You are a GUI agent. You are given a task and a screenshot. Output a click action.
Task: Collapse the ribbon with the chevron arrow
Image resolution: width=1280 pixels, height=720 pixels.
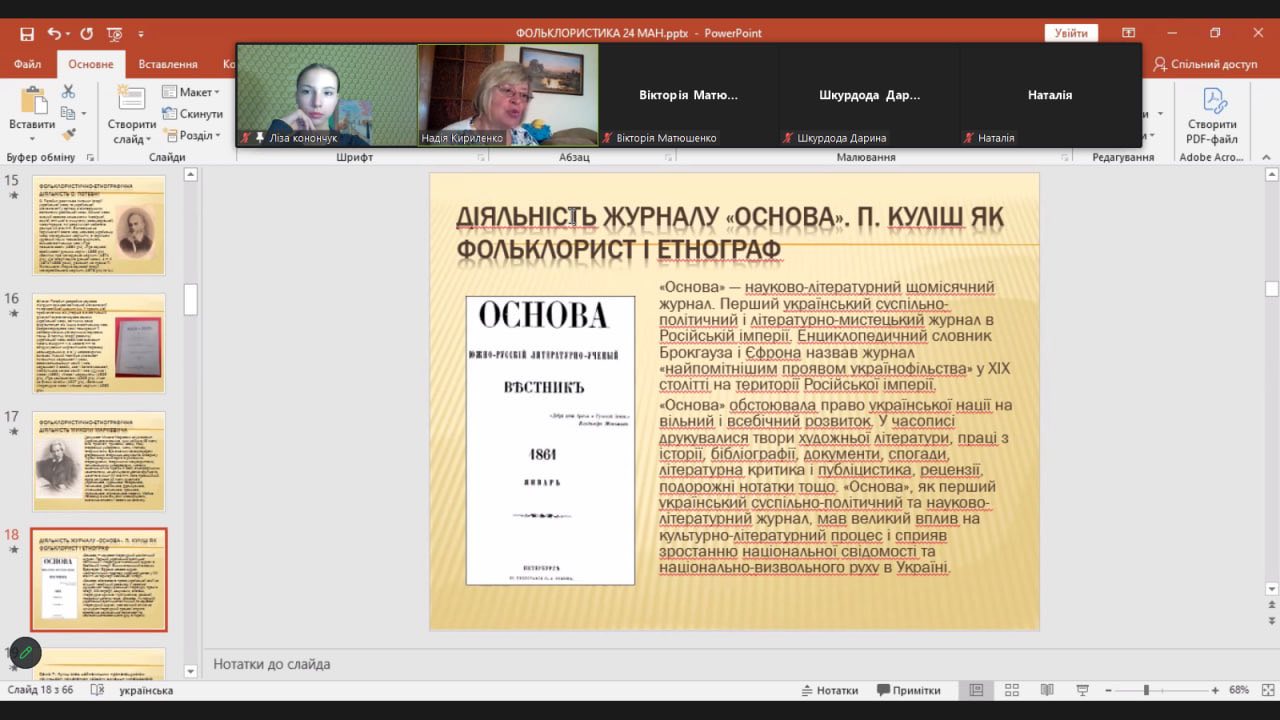click(x=1270, y=157)
